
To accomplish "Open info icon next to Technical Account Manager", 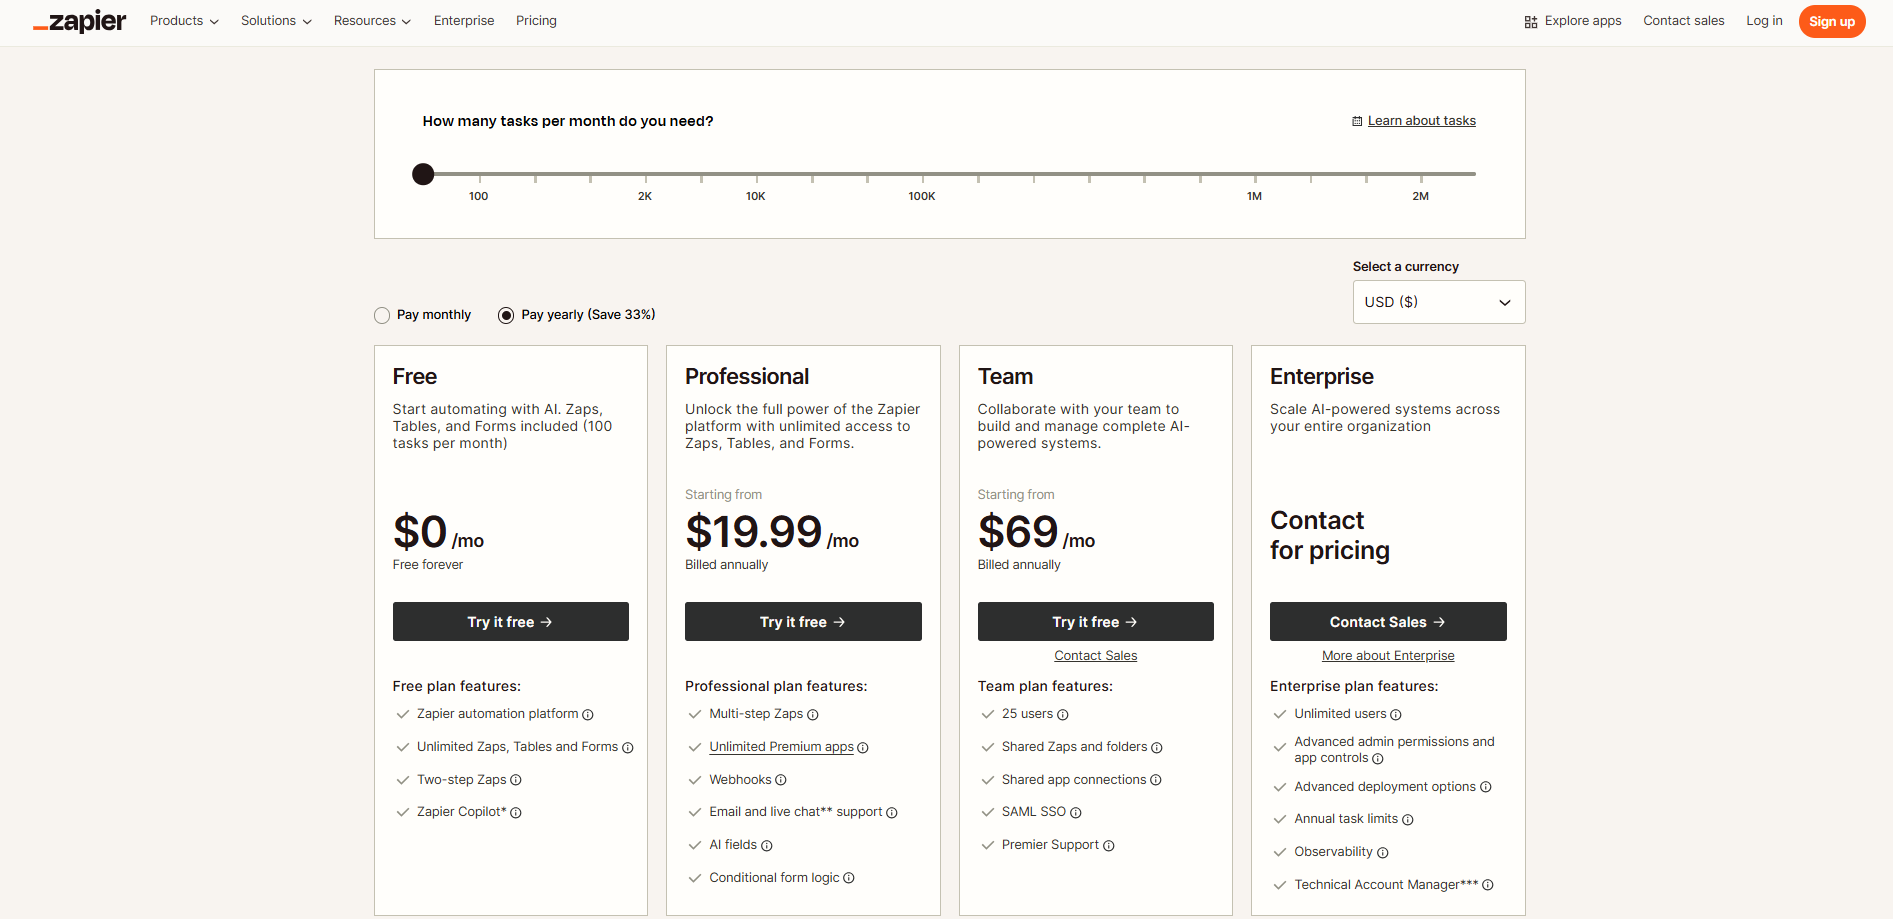I will (x=1487, y=885).
